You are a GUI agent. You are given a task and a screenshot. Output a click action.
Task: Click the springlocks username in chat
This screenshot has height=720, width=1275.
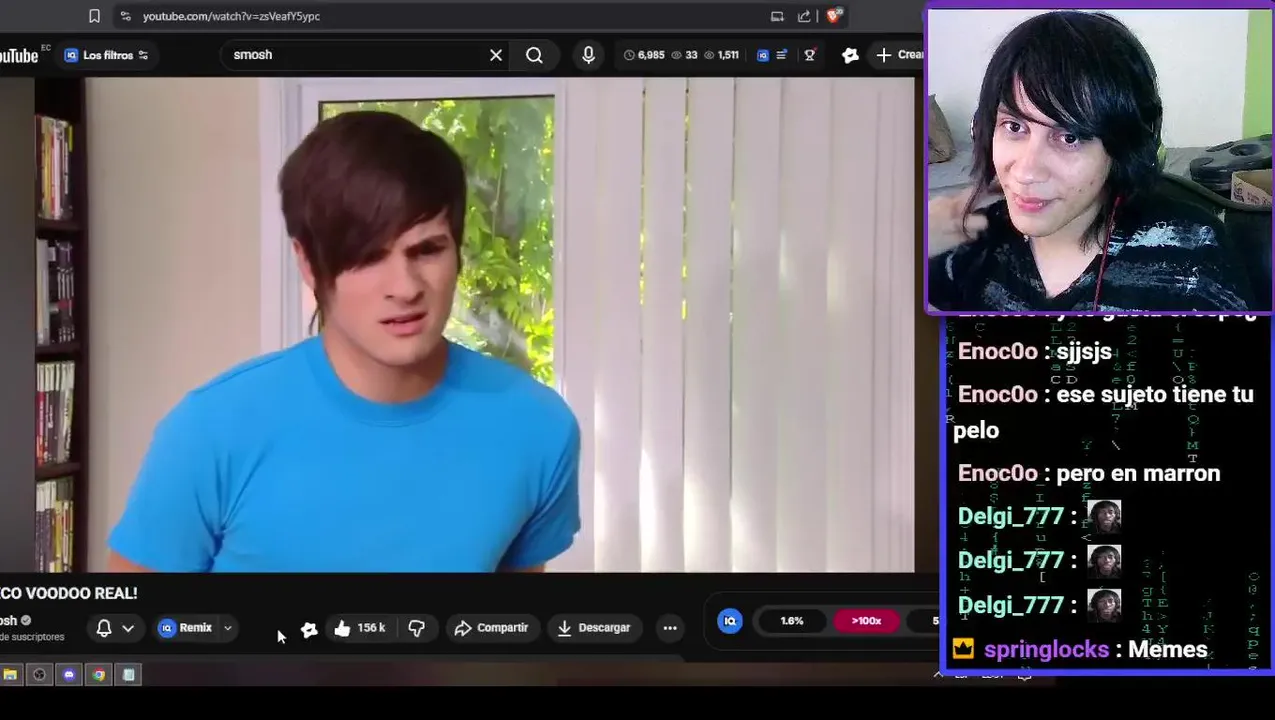[1046, 649]
